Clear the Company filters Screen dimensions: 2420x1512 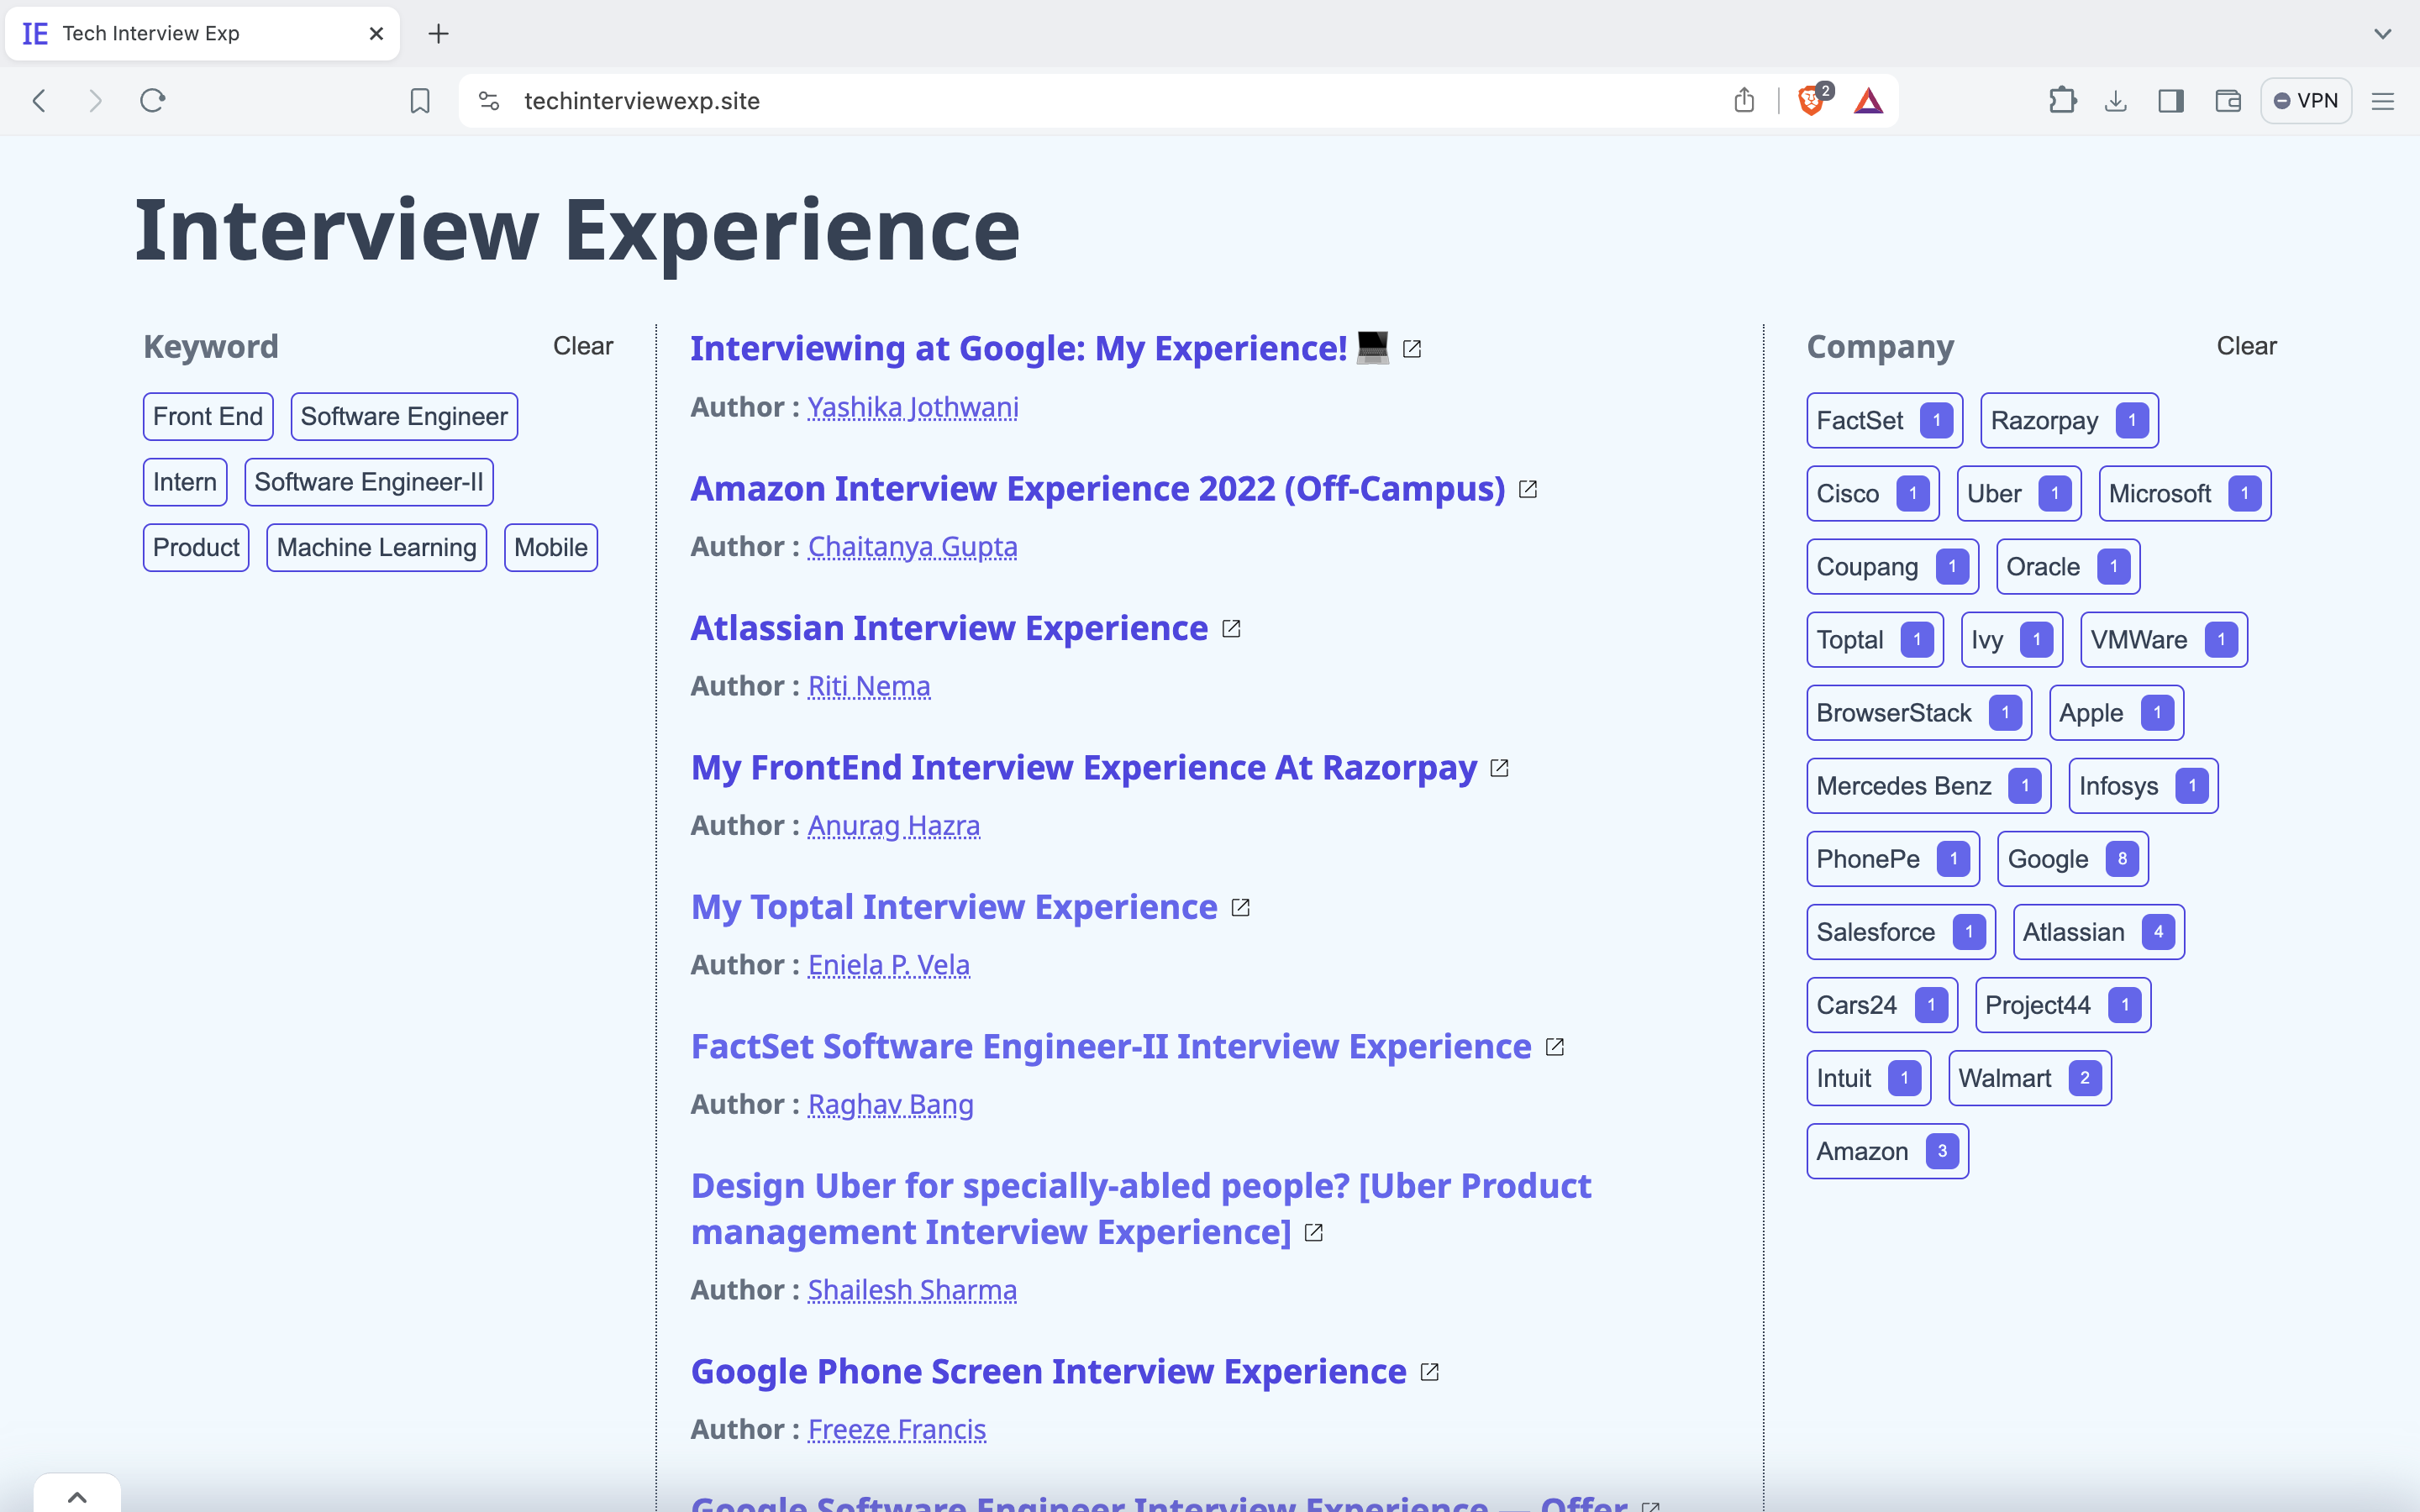point(2246,346)
